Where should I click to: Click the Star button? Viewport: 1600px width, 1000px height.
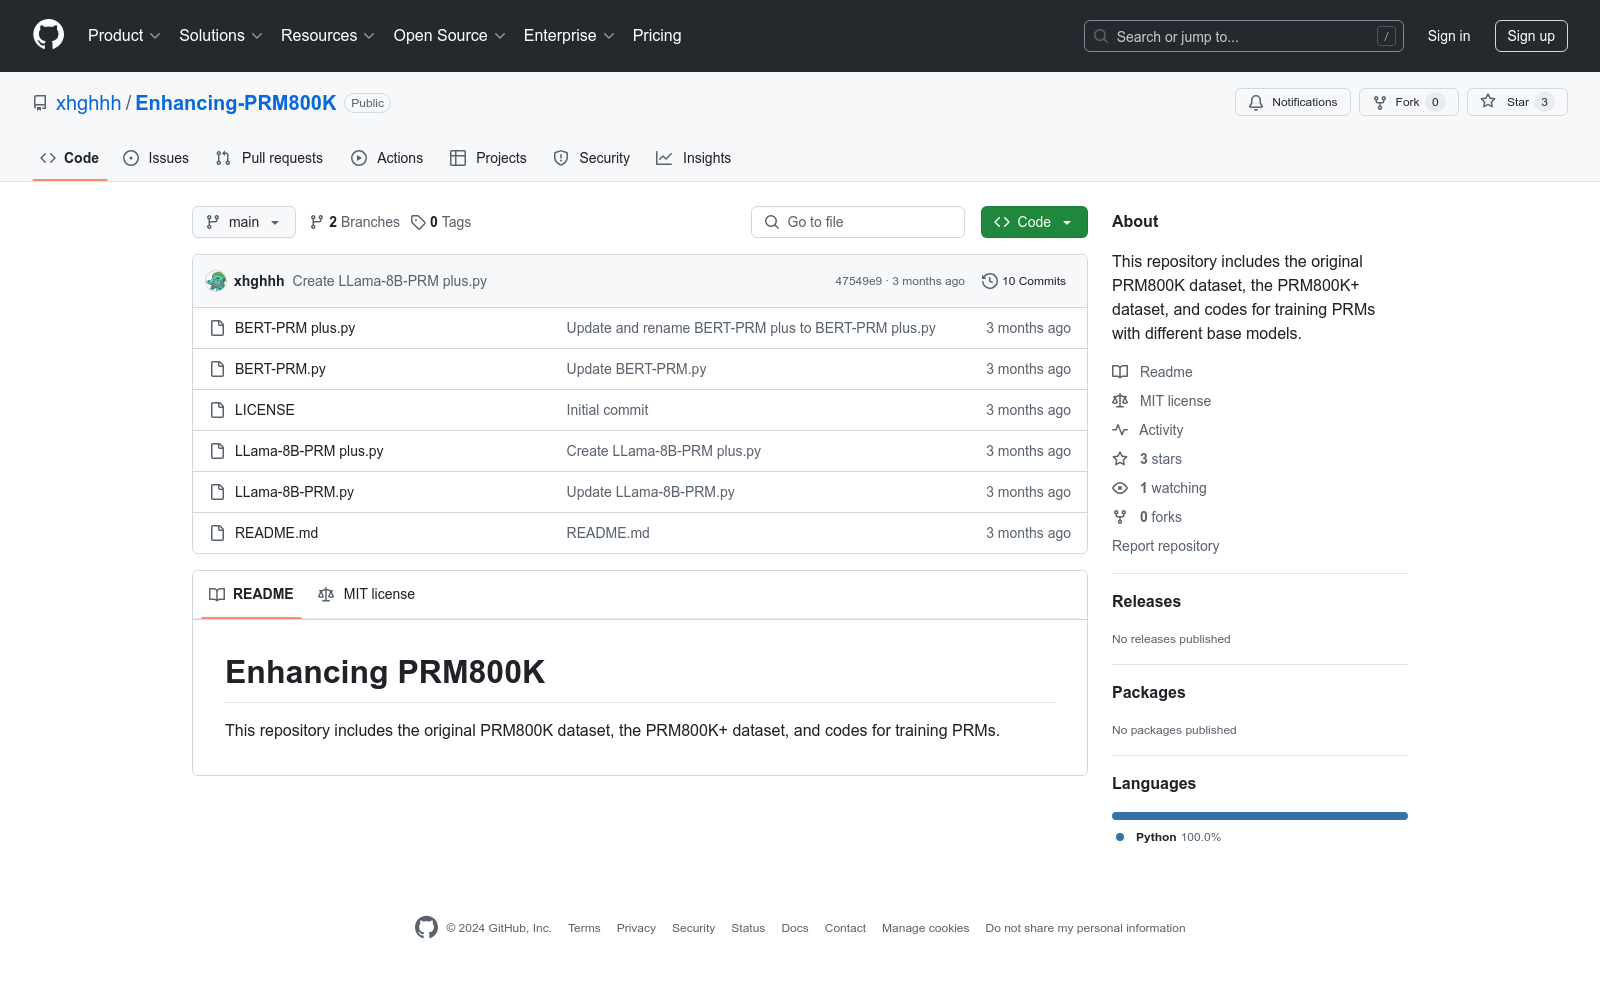click(x=1517, y=102)
